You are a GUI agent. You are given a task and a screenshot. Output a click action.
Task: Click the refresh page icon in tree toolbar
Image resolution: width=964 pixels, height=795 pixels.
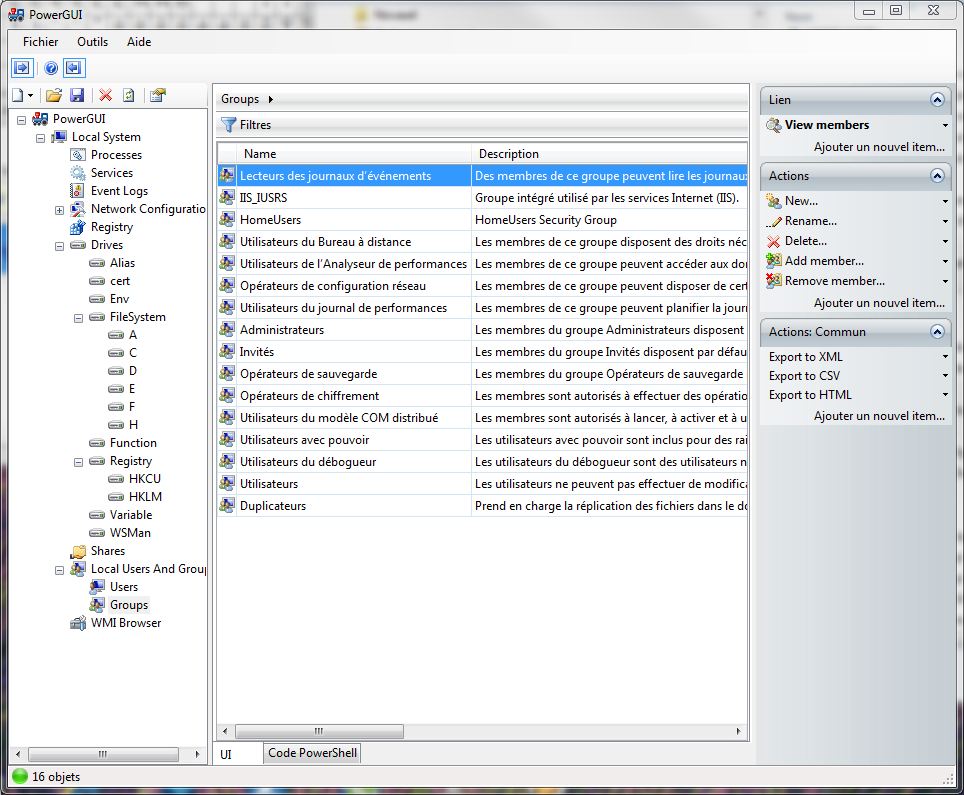pyautogui.click(x=128, y=95)
